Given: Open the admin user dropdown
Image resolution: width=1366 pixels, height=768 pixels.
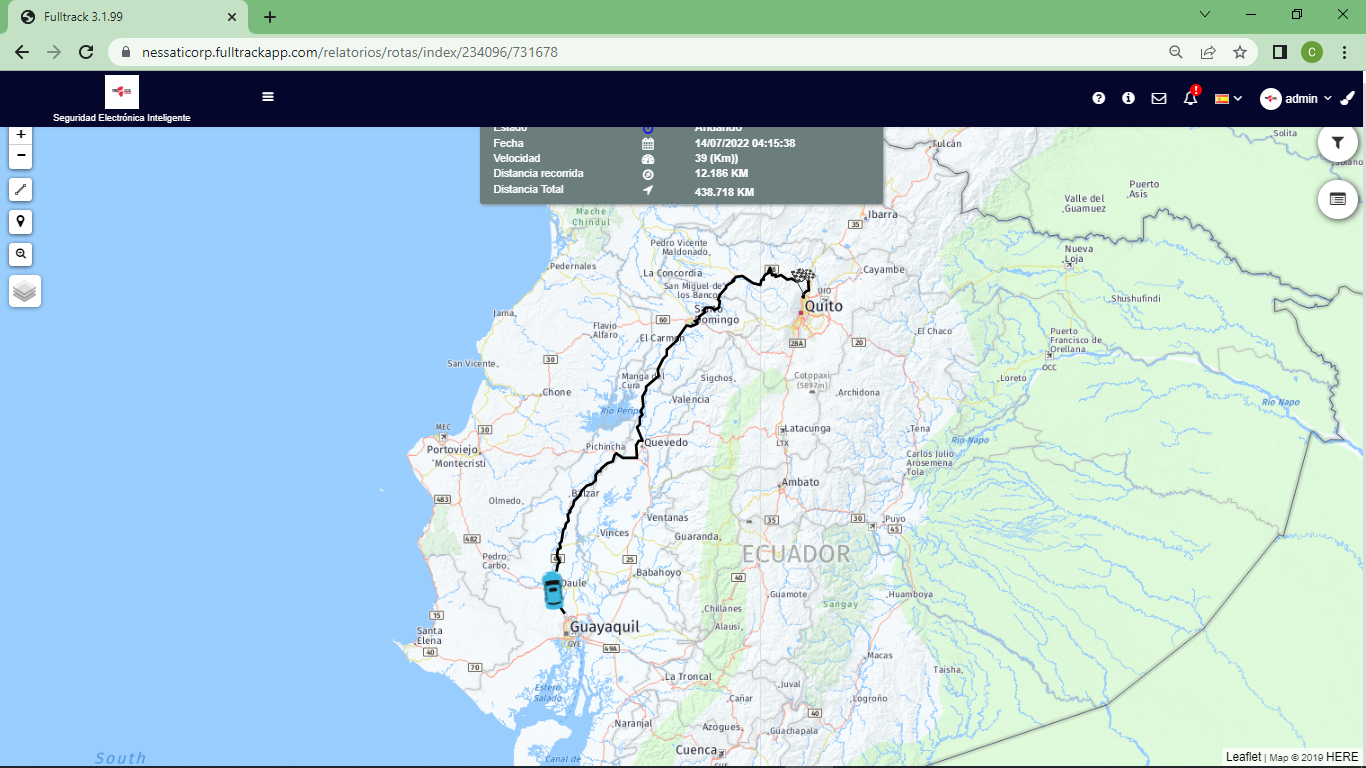Looking at the screenshot, I should point(1296,98).
